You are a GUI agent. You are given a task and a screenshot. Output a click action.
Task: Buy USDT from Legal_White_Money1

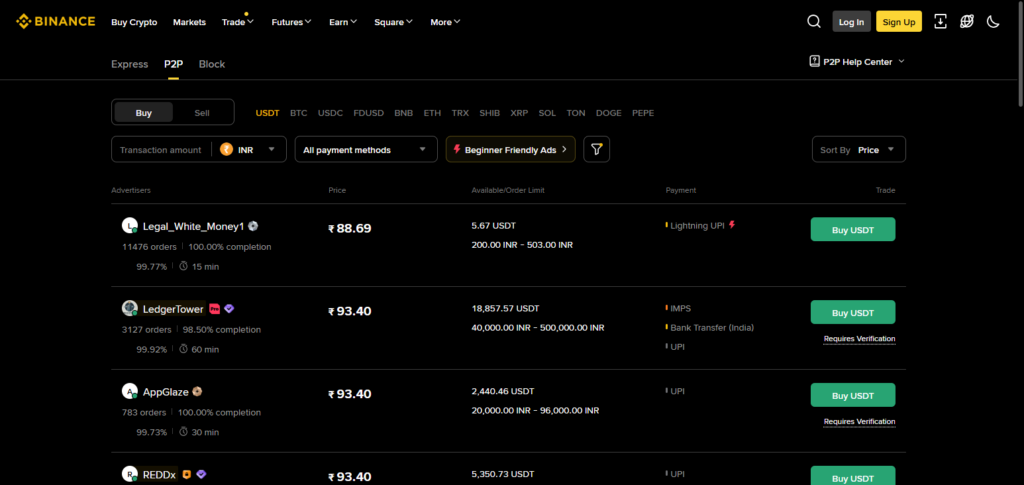click(853, 230)
